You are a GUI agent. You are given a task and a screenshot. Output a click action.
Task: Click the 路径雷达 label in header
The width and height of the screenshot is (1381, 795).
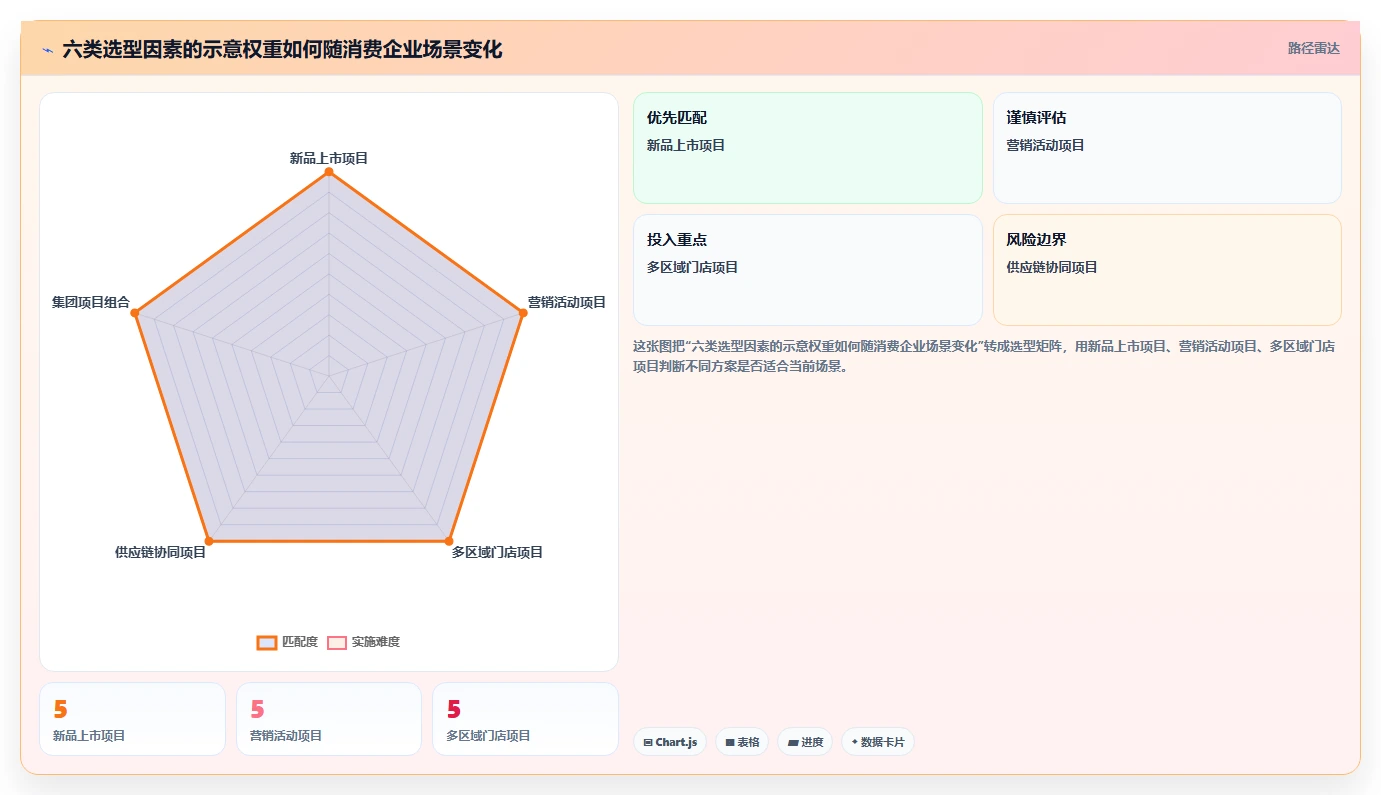pos(1313,48)
